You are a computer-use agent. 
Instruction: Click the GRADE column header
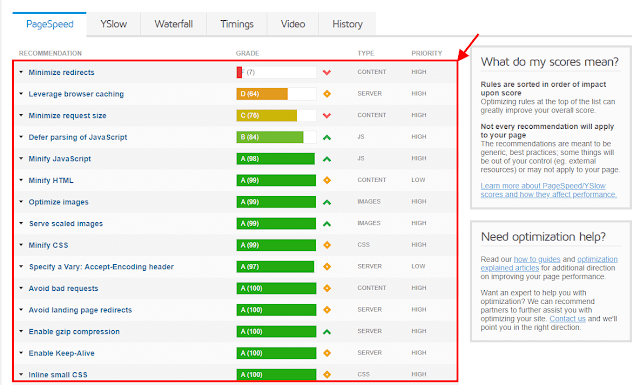tap(247, 53)
